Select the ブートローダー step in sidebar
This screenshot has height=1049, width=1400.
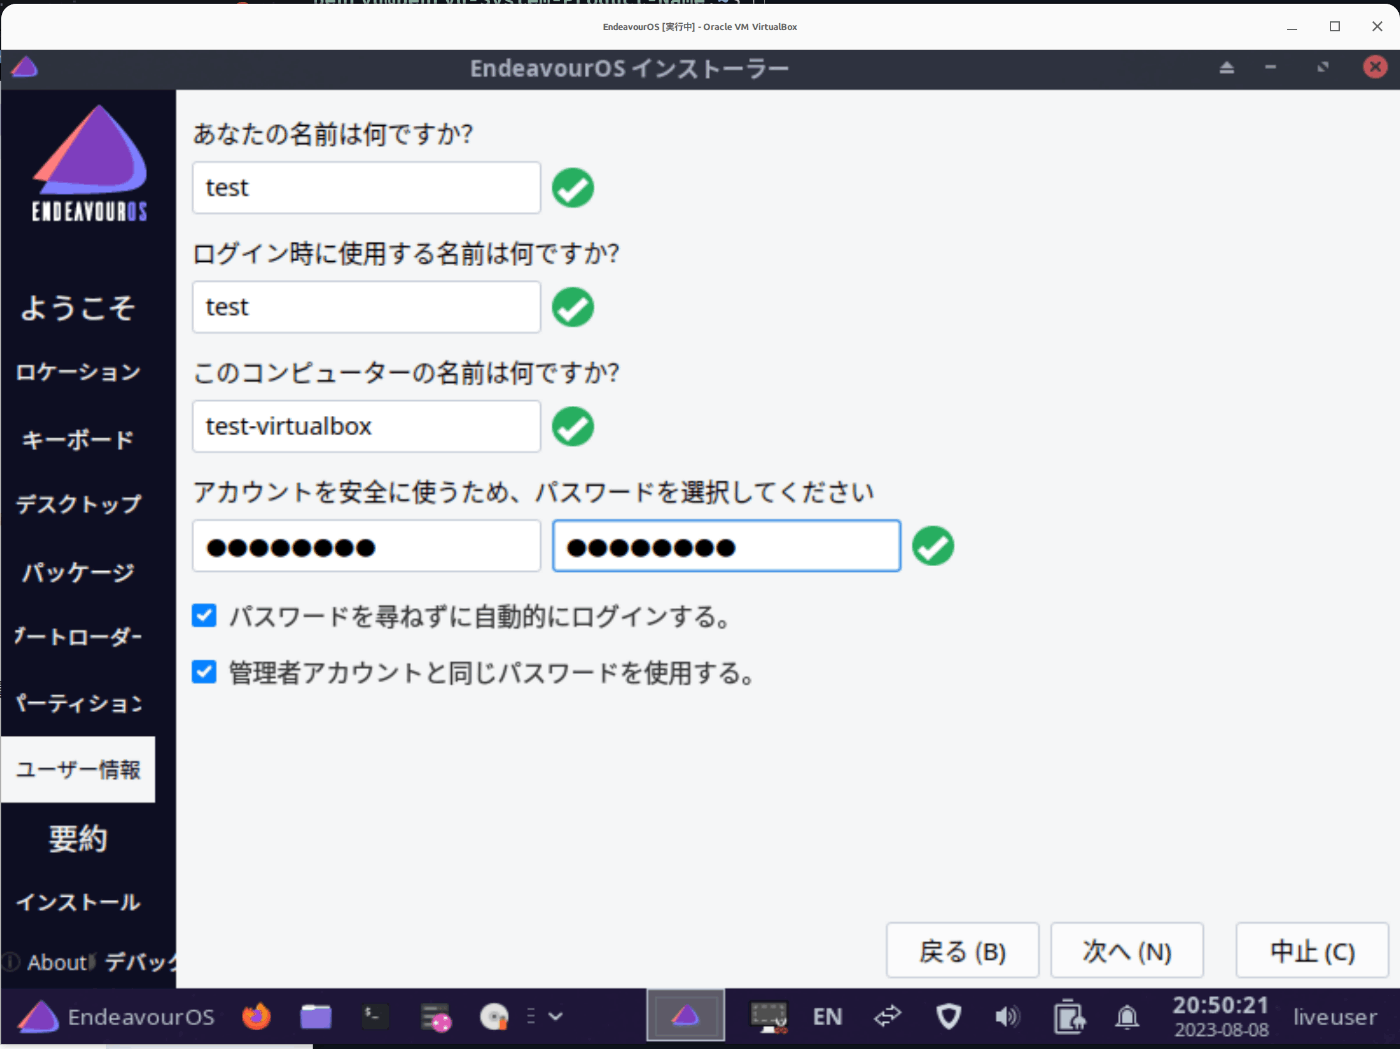point(78,636)
